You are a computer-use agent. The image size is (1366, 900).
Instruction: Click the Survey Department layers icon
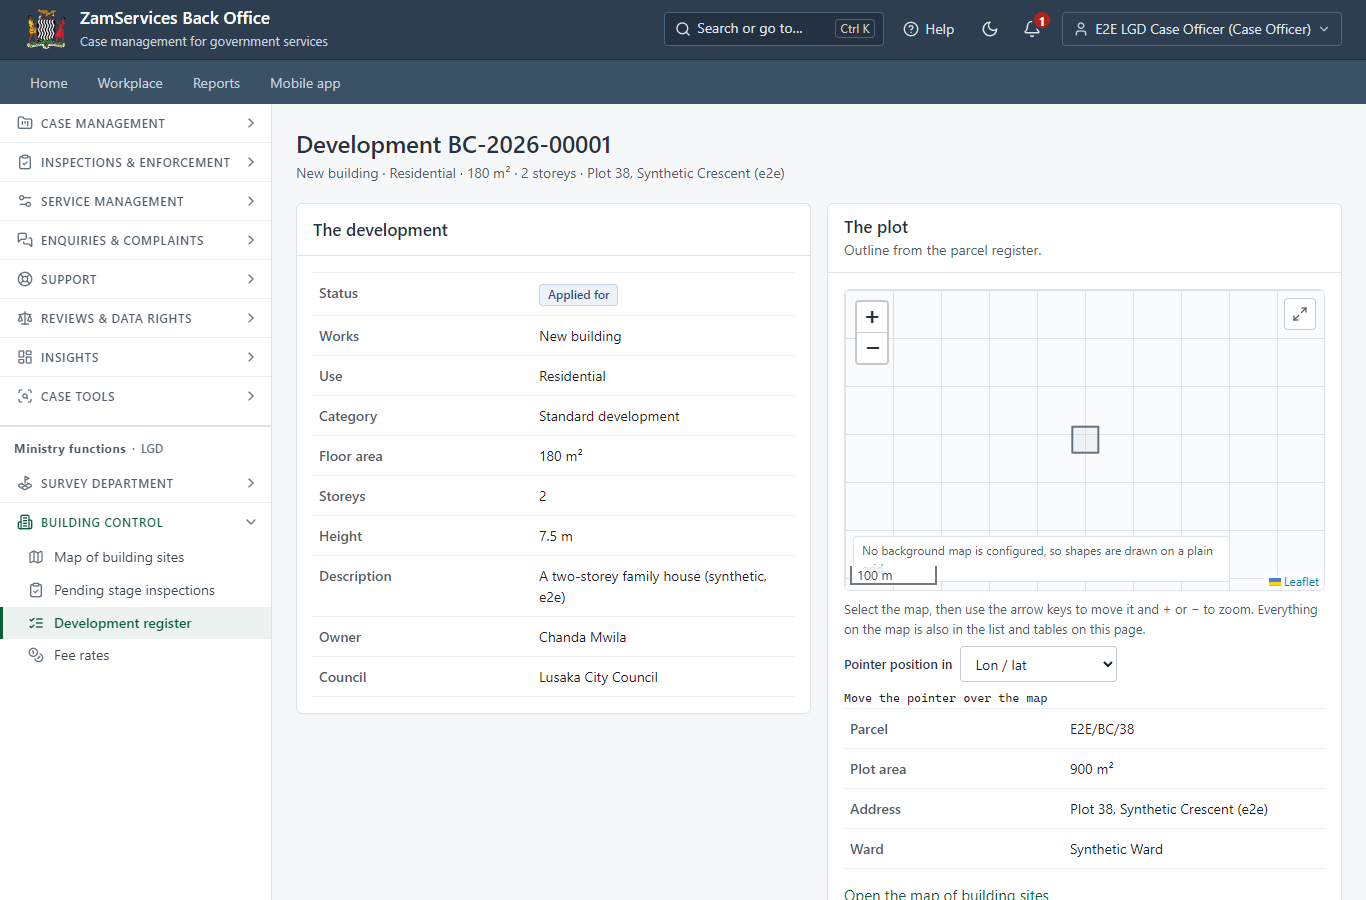click(x=25, y=483)
